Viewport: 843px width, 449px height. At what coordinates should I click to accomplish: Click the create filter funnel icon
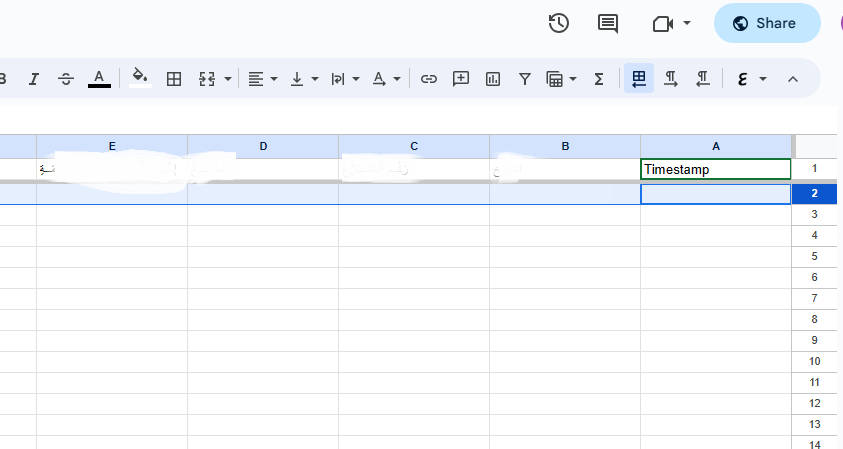524,78
